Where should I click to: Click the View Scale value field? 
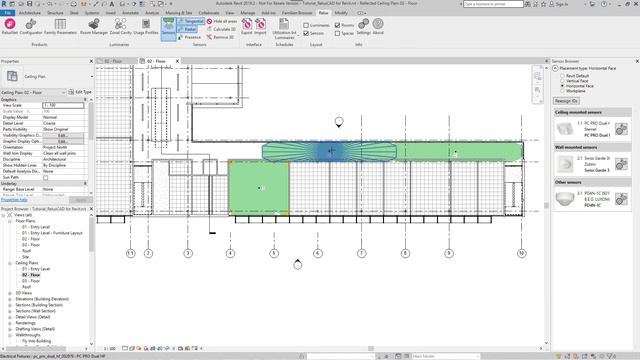point(63,105)
